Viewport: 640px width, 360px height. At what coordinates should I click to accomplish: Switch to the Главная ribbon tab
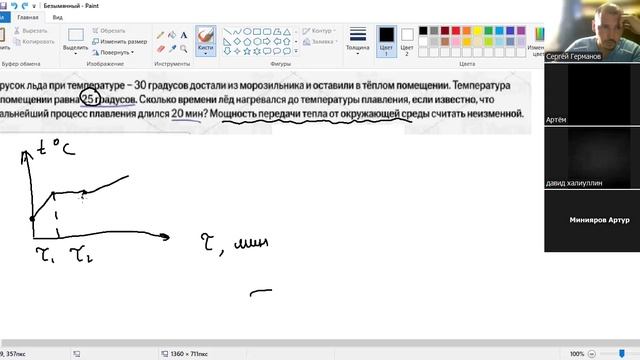pos(28,18)
